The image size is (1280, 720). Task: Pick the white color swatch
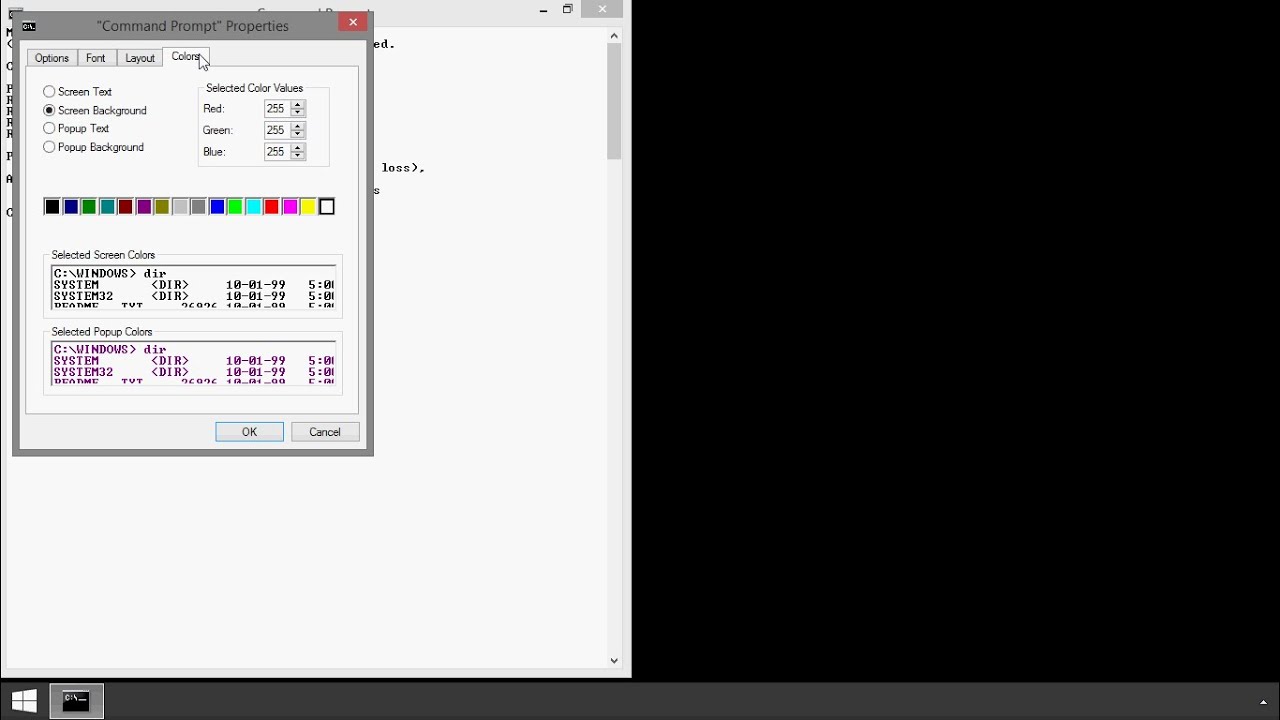click(x=327, y=207)
